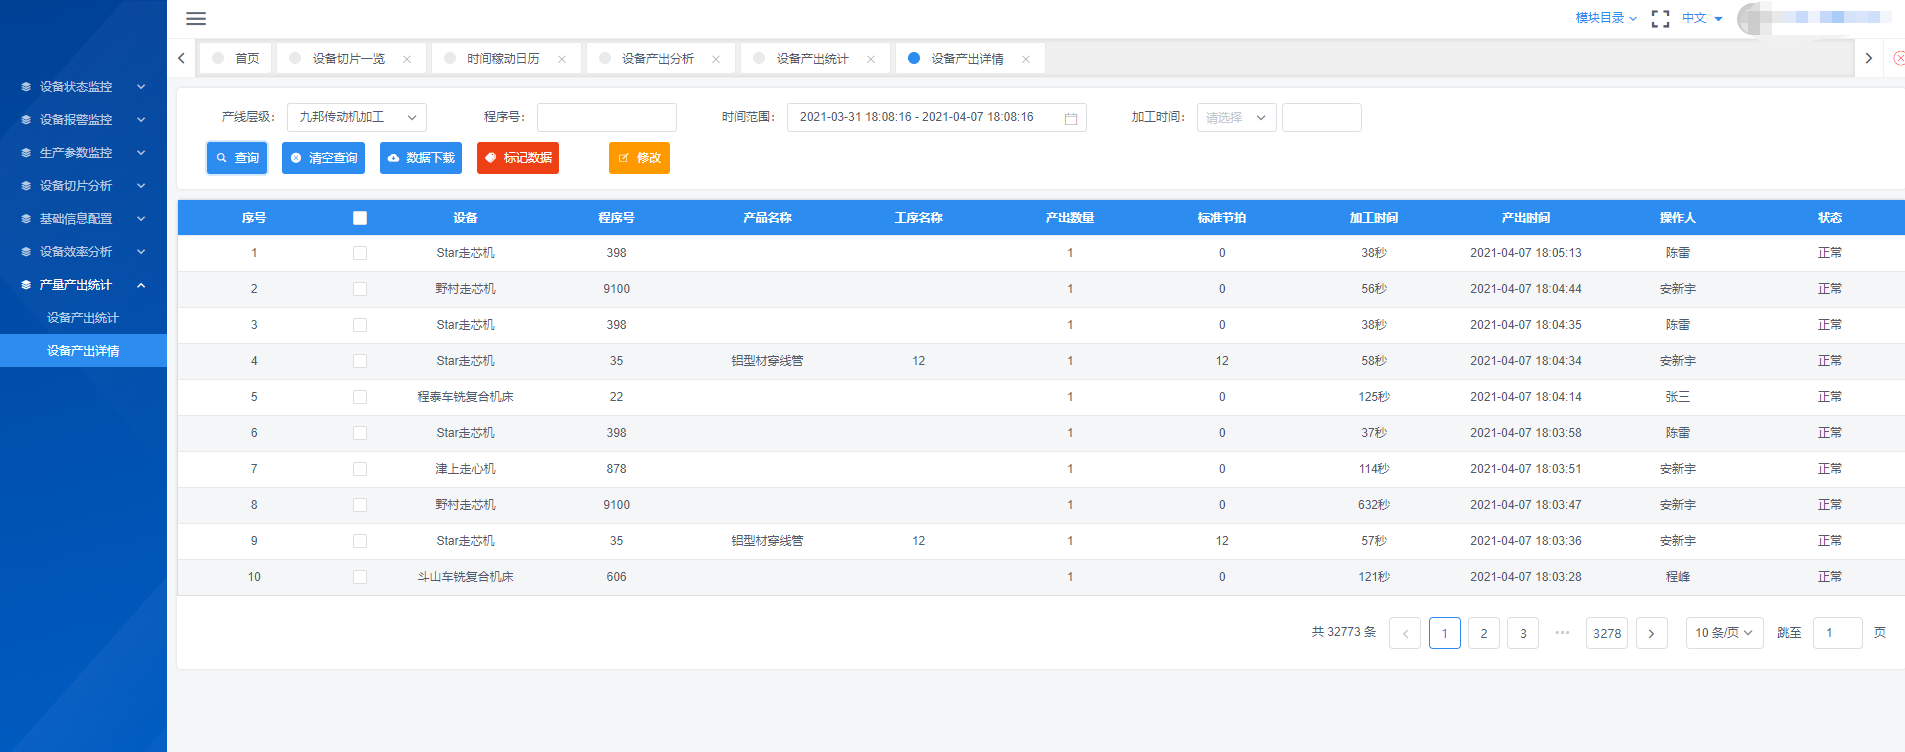1905x752 pixels.
Task: Close the 设备切片一览 tab
Action: click(x=407, y=59)
